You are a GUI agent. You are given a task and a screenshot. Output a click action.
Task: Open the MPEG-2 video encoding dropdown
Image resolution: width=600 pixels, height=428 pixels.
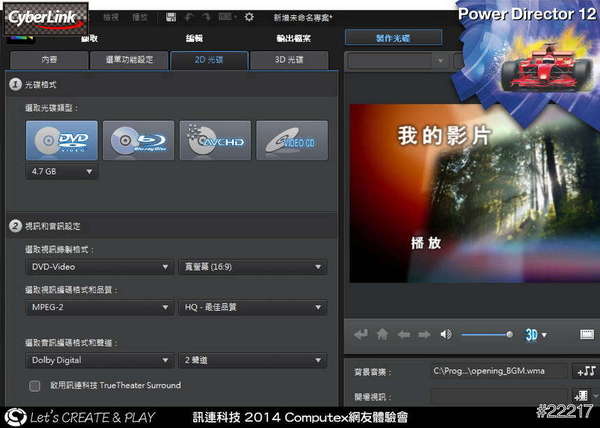coord(99,307)
